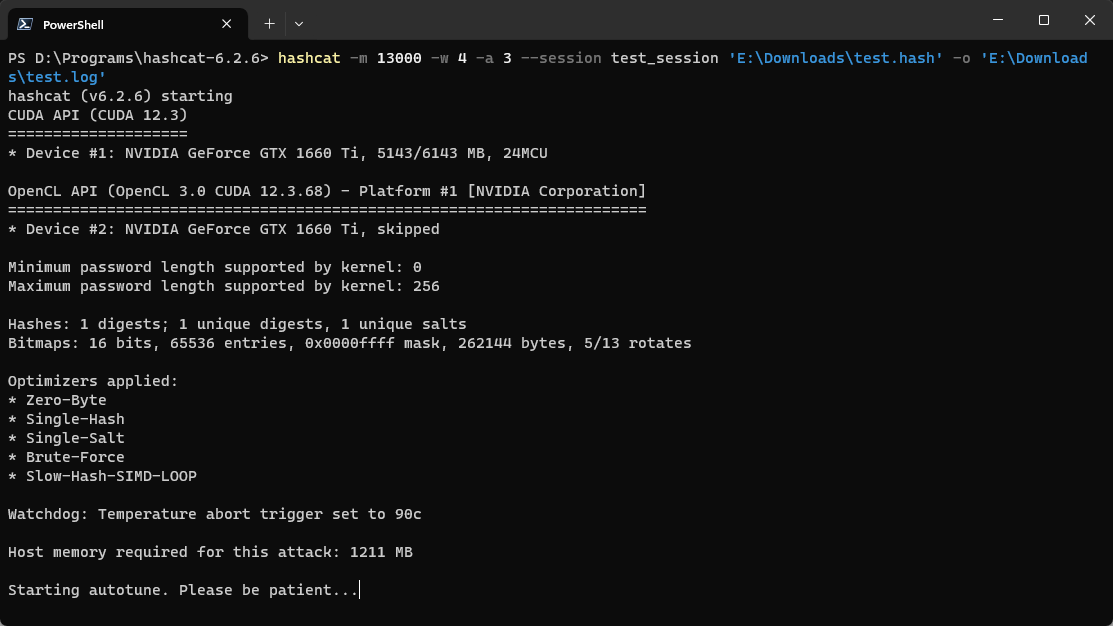Click the PowerShell icon in the tab
Viewport: 1113px width, 626px height.
(25, 24)
